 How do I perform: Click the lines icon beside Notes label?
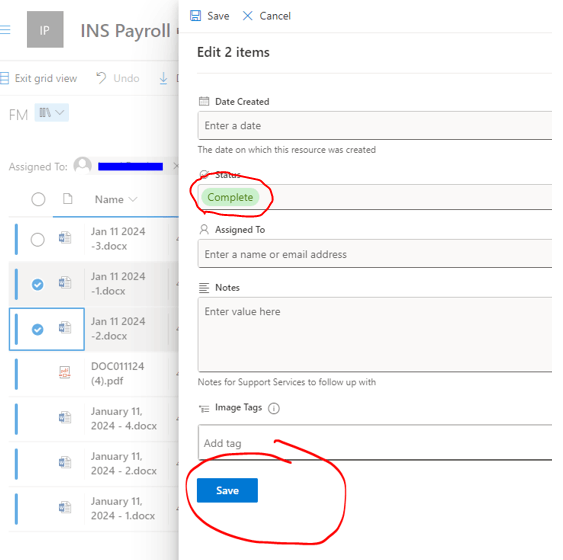(x=204, y=288)
